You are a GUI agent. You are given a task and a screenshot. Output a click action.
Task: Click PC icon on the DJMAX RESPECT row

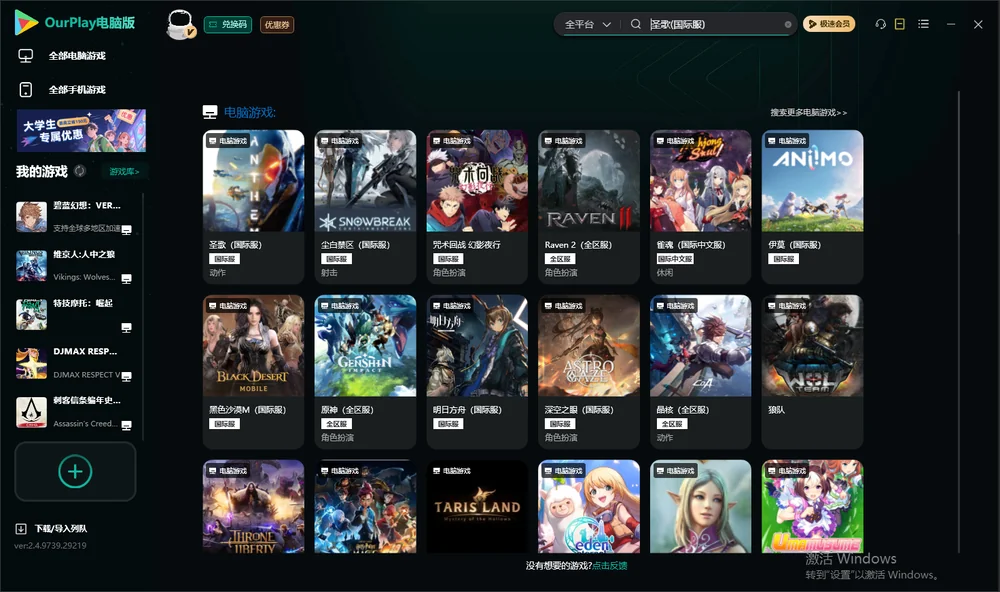[x=126, y=376]
